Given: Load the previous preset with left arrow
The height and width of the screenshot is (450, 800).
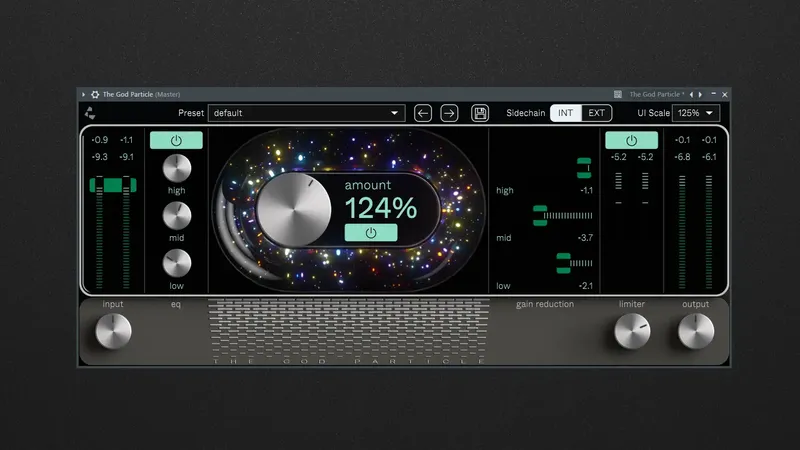Looking at the screenshot, I should coord(422,113).
